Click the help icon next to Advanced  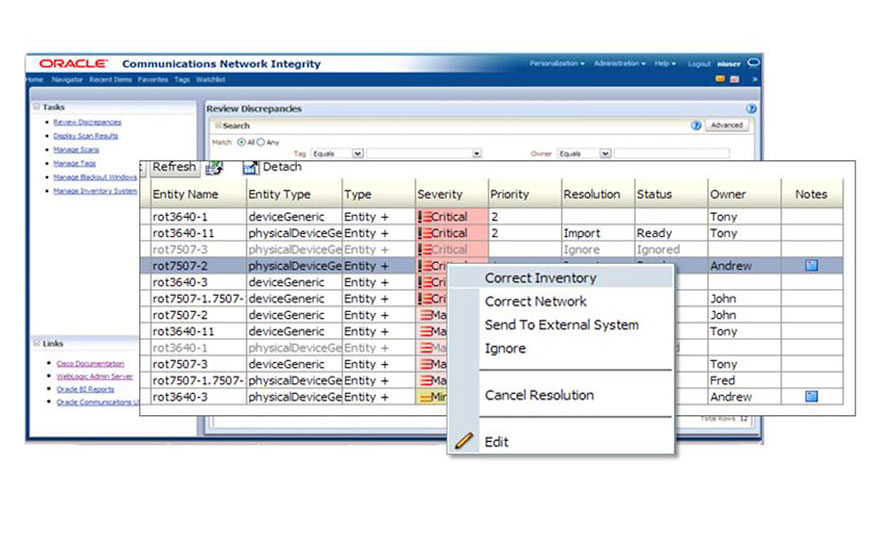696,125
